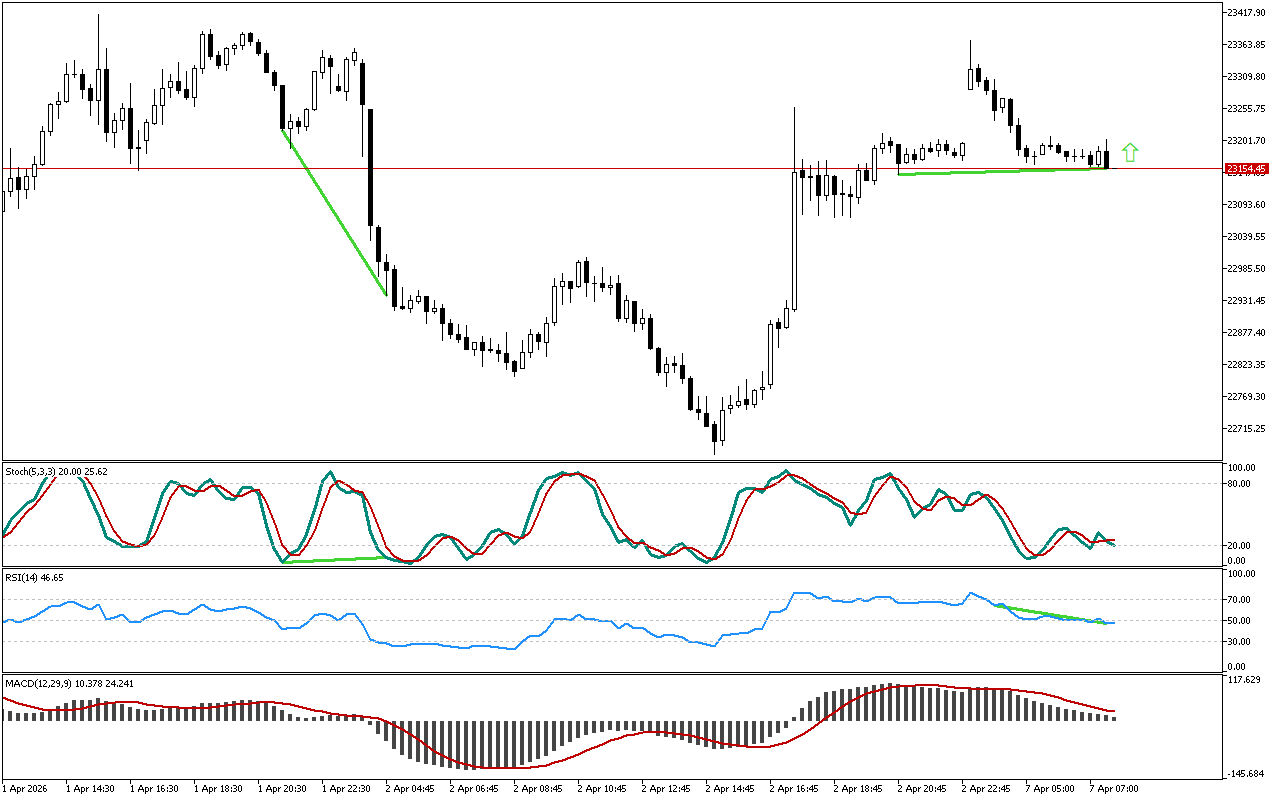Click the 70.00 level on RSI scale
Viewport: 1280px width, 800px height.
click(1240, 600)
